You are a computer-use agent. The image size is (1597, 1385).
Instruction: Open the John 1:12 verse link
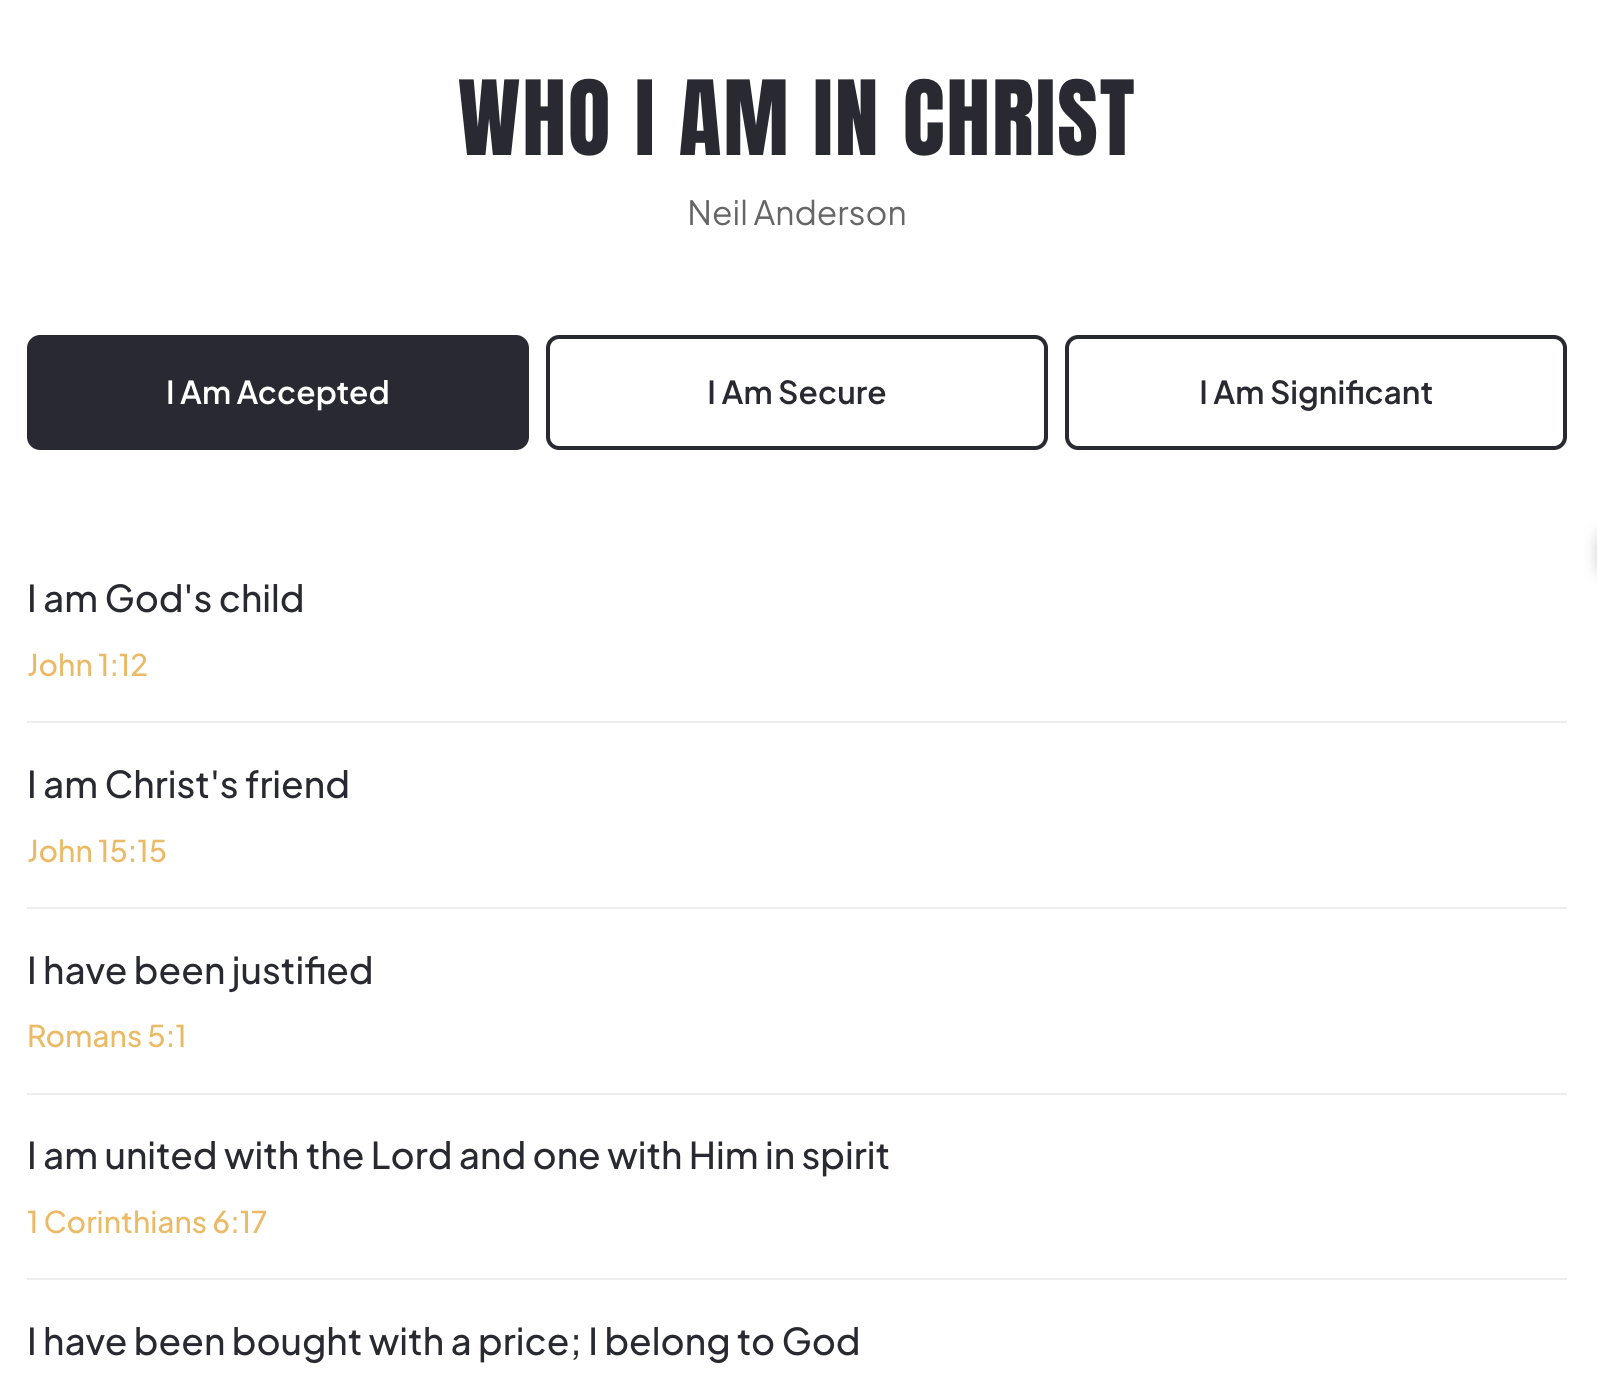click(88, 665)
